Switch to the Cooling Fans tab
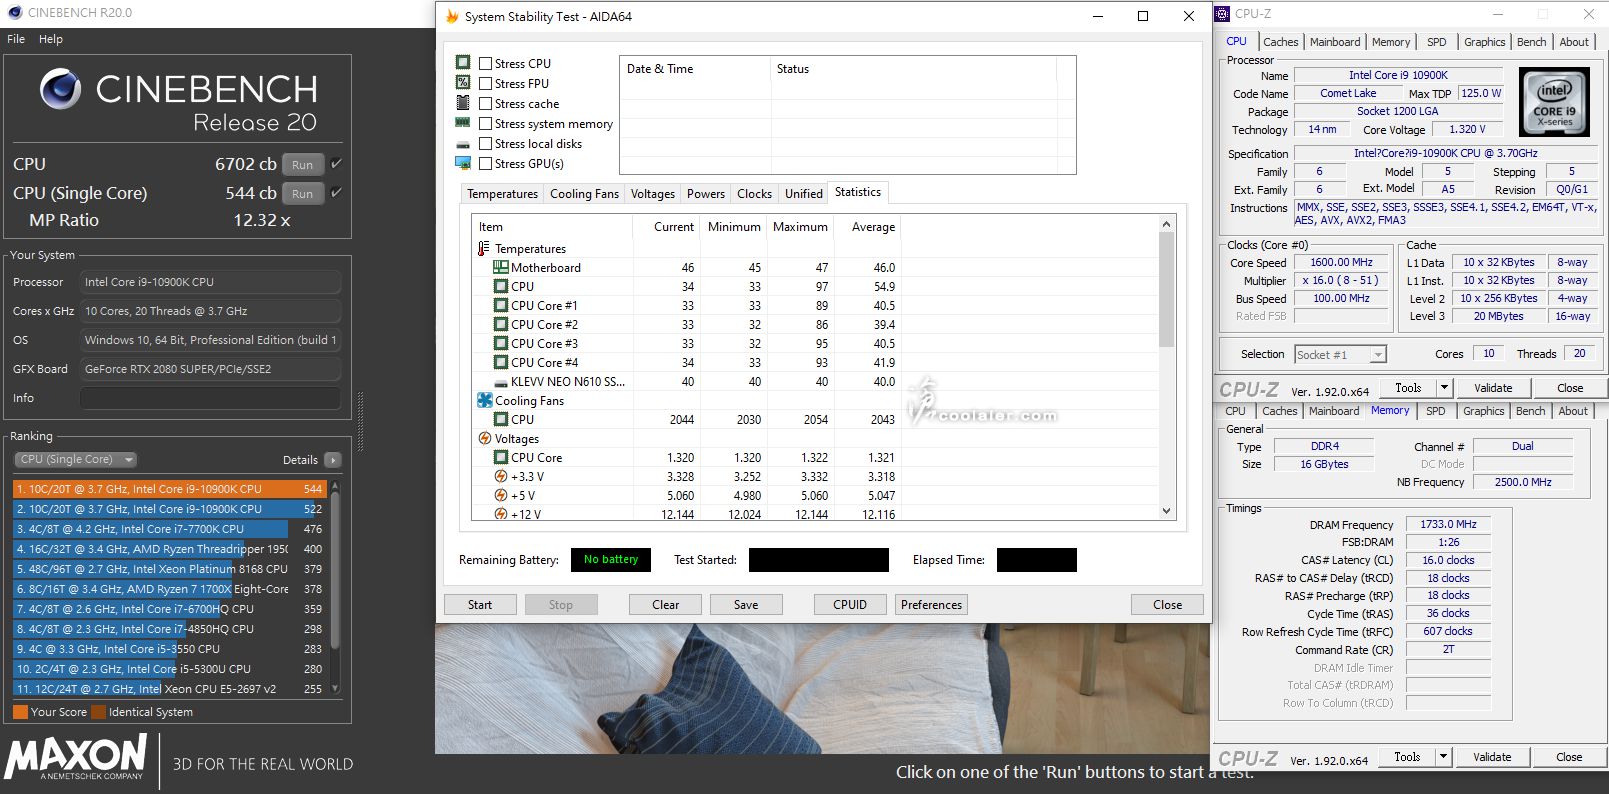The width and height of the screenshot is (1609, 794). pos(584,194)
